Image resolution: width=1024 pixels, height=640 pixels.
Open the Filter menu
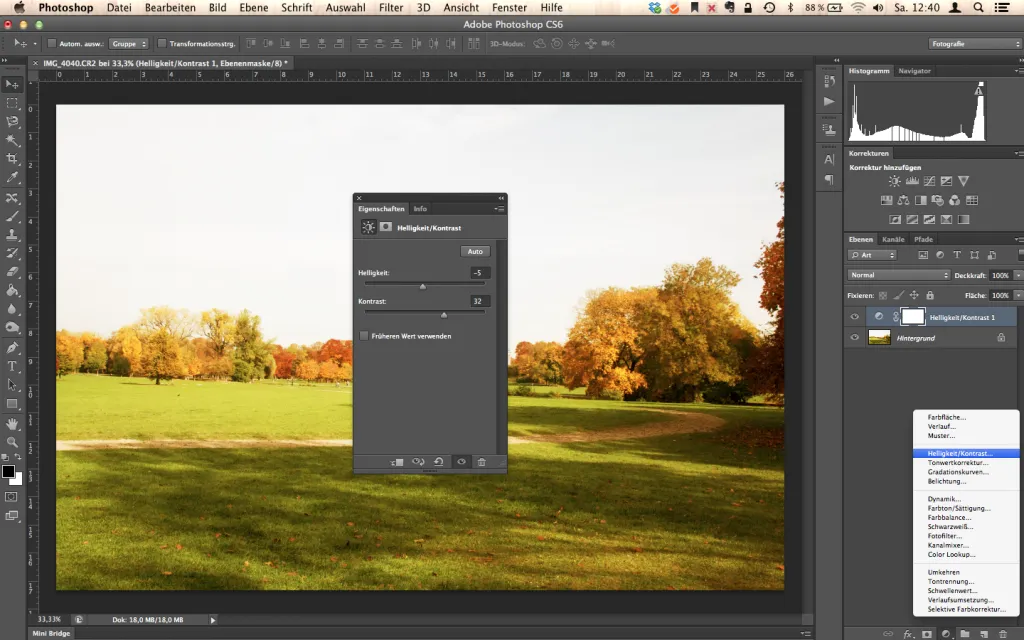[391, 8]
